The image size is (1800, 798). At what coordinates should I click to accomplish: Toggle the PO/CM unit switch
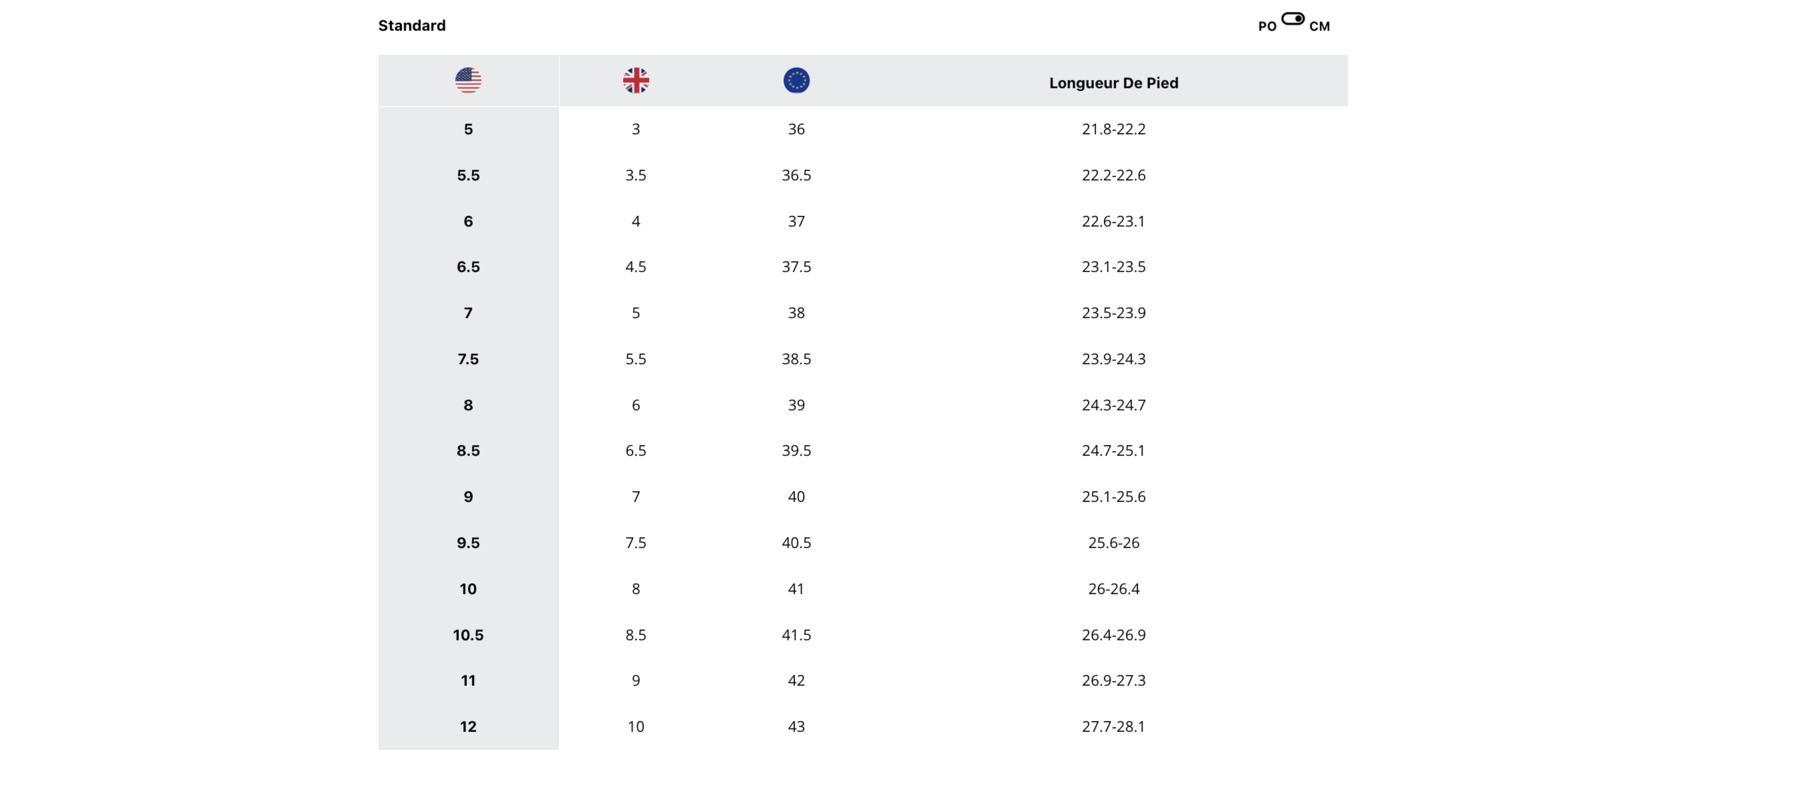point(1293,19)
